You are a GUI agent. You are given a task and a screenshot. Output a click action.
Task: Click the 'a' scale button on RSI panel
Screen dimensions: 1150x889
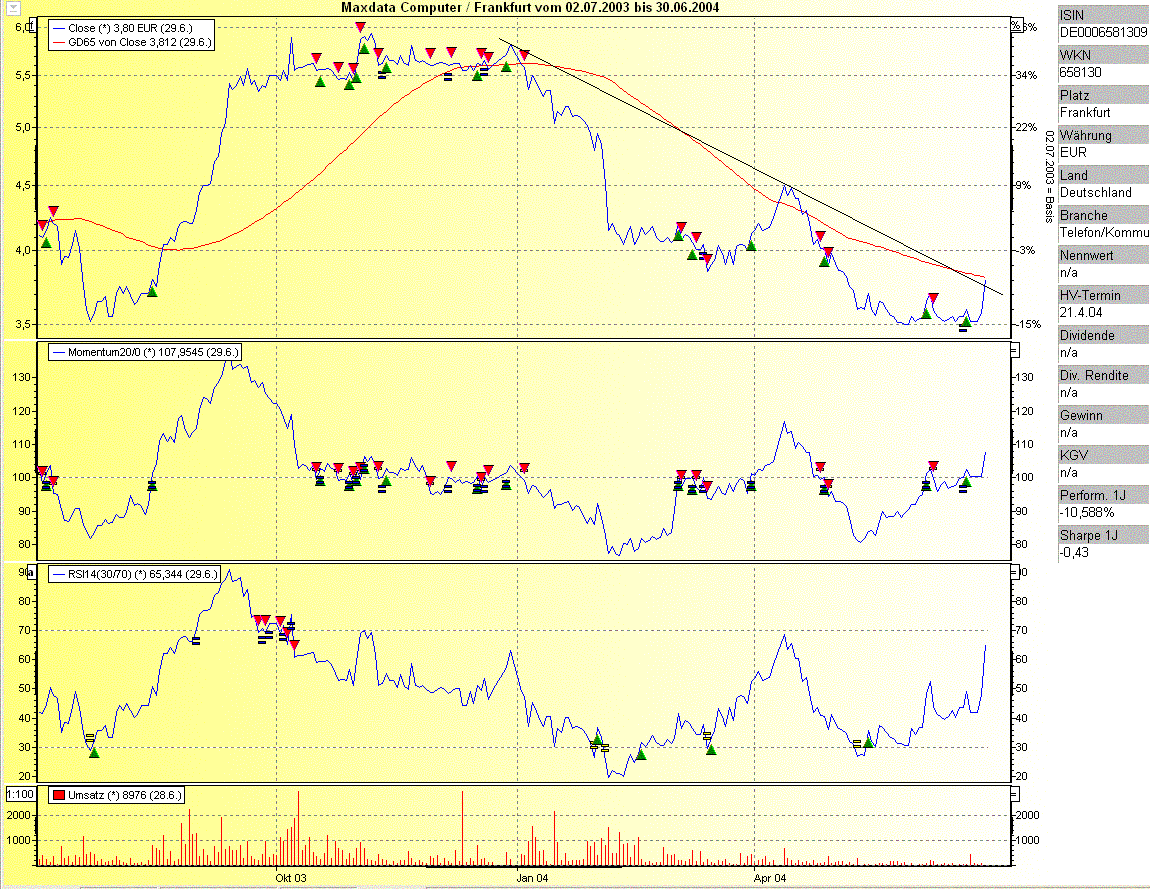[x=30, y=572]
